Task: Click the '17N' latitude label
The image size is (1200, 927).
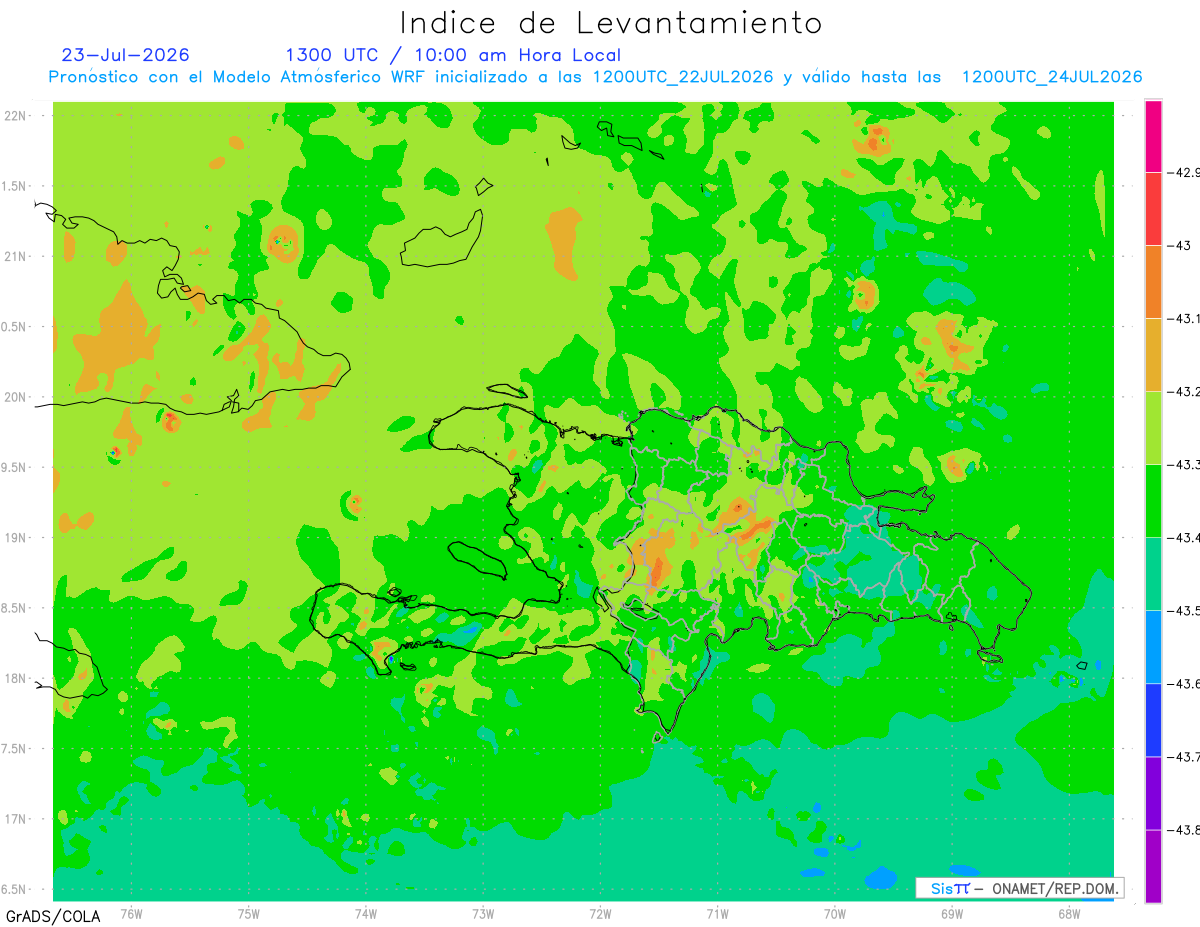Action: [16, 819]
